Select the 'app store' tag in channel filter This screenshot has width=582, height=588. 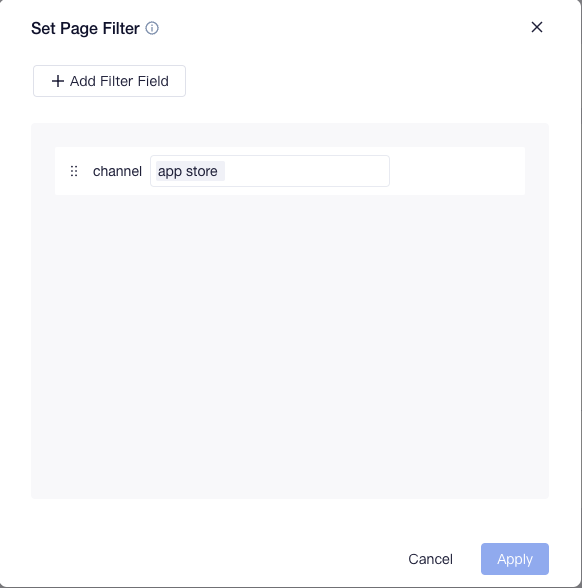pos(190,171)
